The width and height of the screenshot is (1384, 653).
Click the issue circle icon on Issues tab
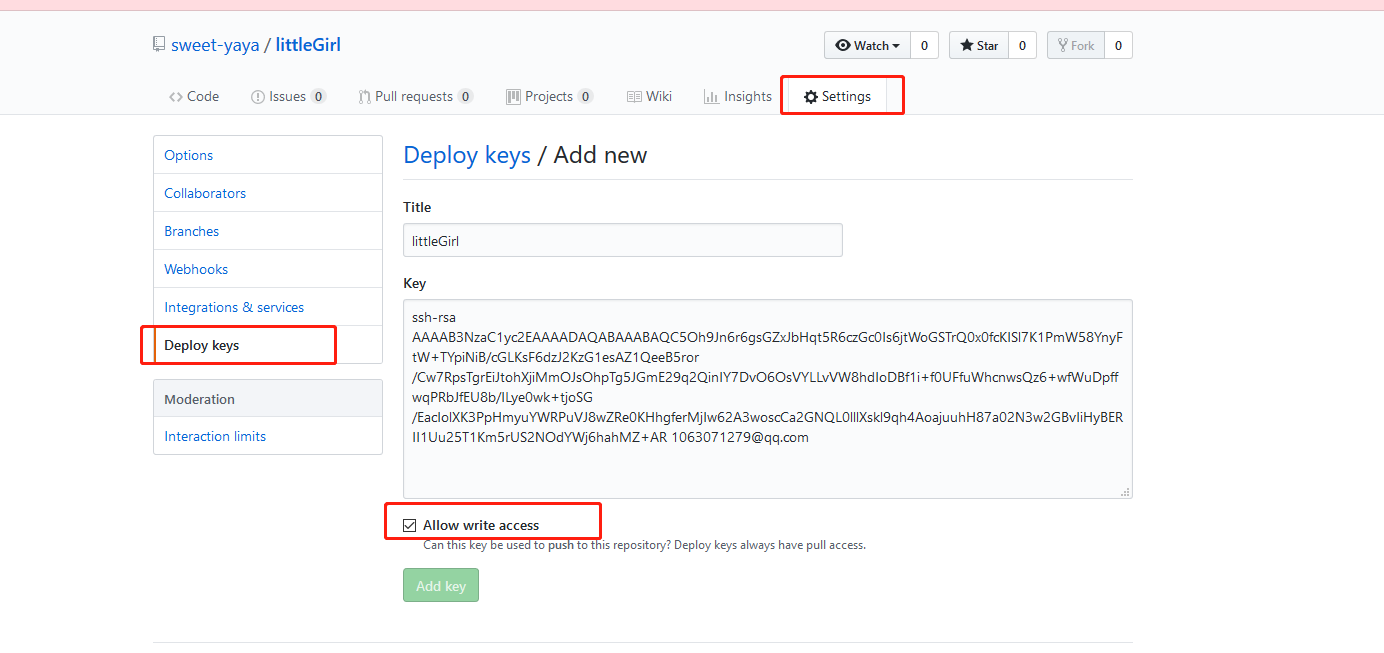pyautogui.click(x=257, y=97)
